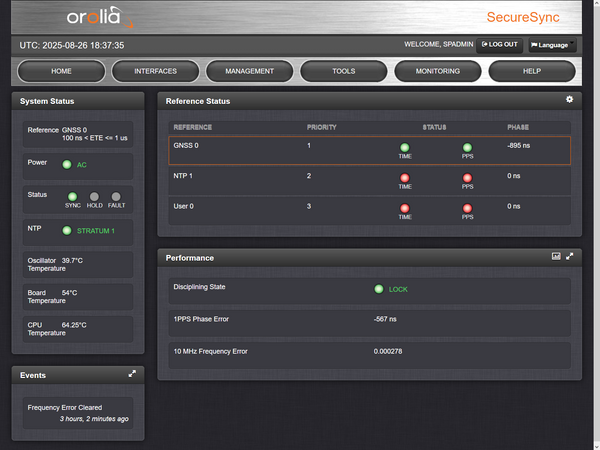This screenshot has width=600, height=450.
Task: Click the Oscillator Temperature 39.7°C value
Action: coord(72,261)
